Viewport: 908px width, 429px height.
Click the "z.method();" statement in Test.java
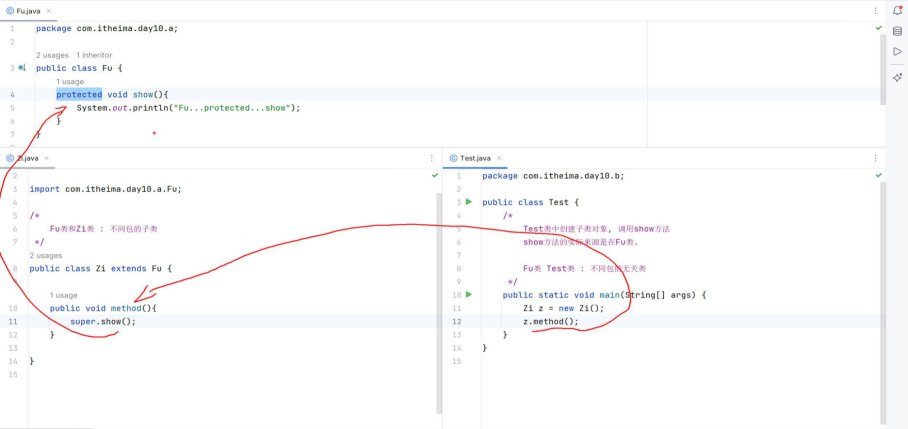click(551, 322)
